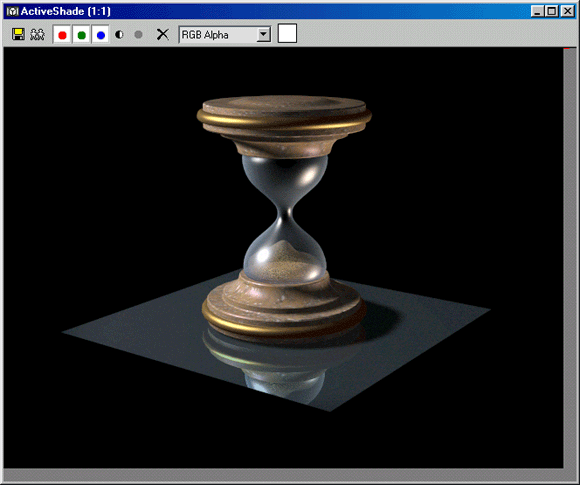The image size is (580, 485).
Task: Open the white color swatch
Action: [x=287, y=34]
